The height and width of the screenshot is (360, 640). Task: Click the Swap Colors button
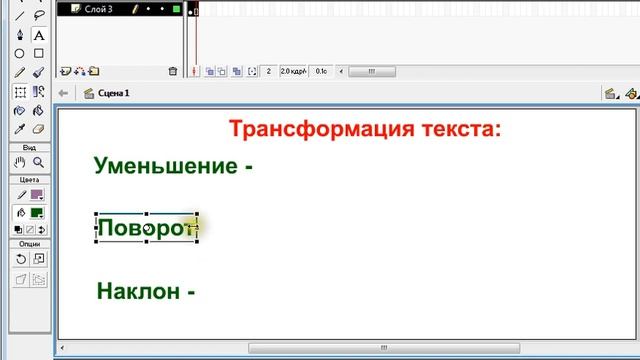[42, 230]
